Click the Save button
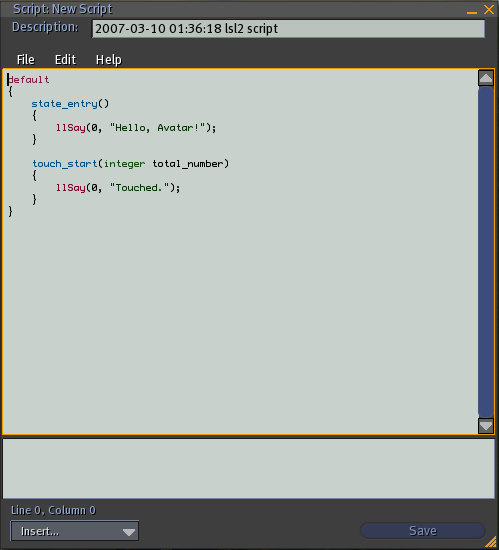This screenshot has width=499, height=550. (x=423, y=531)
